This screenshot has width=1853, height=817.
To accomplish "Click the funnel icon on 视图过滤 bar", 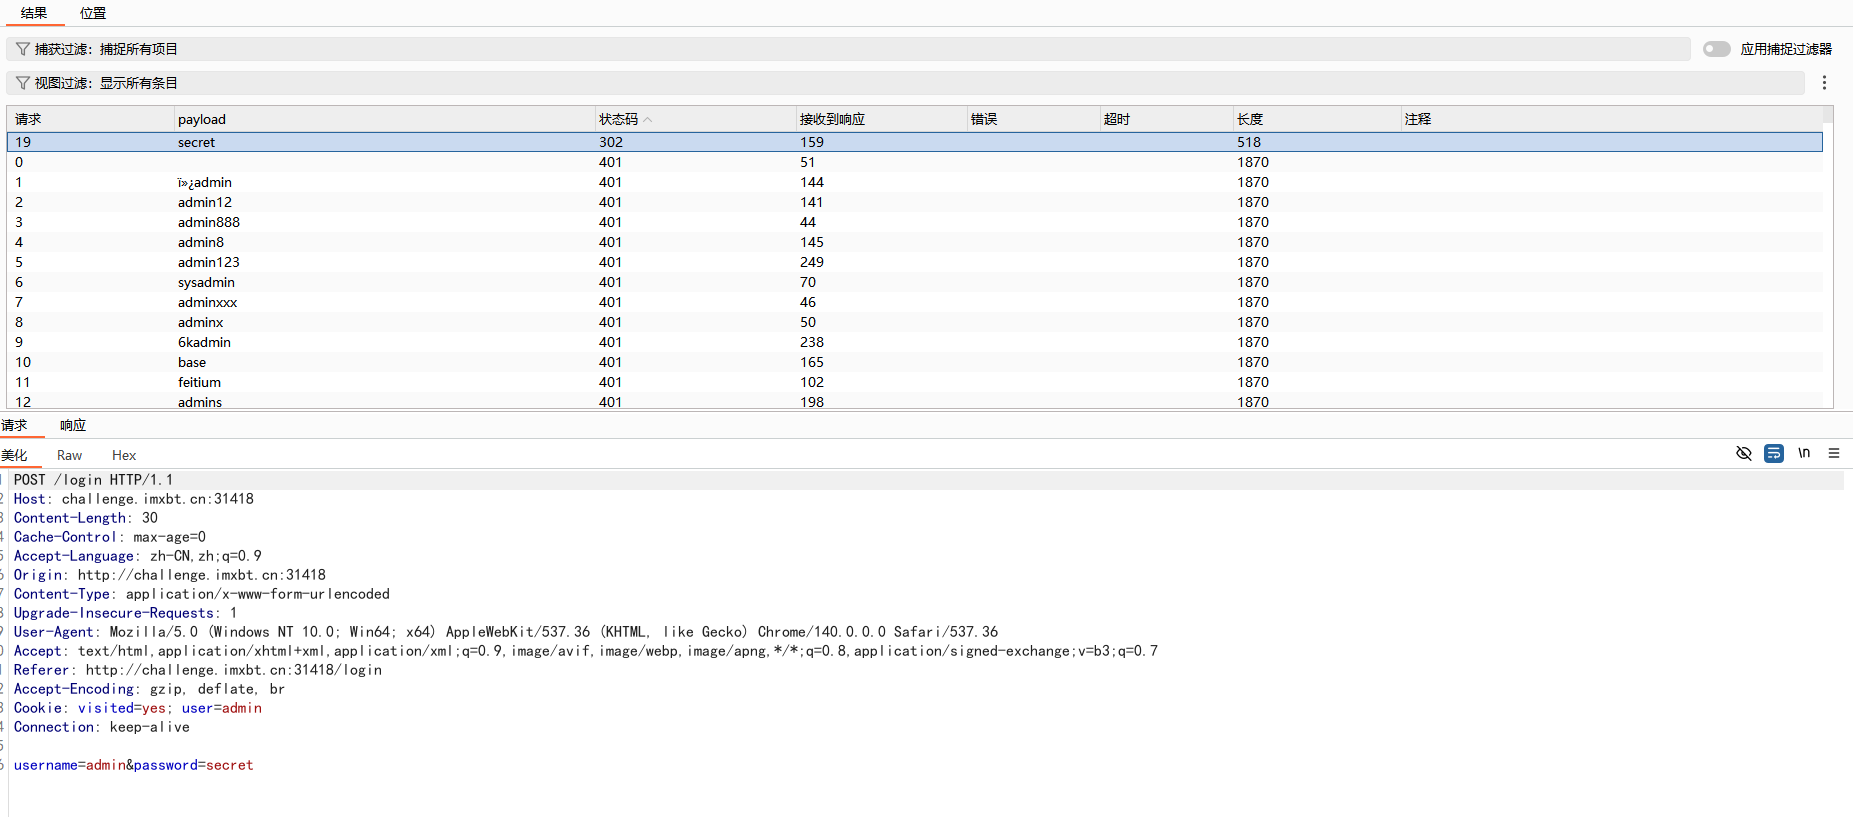I will tap(22, 83).
